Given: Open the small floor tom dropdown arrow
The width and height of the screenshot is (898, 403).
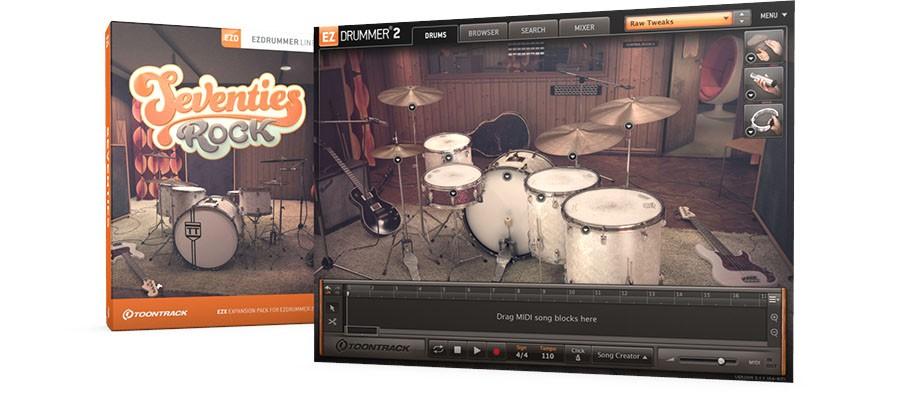Looking at the screenshot, I should tap(540, 198).
